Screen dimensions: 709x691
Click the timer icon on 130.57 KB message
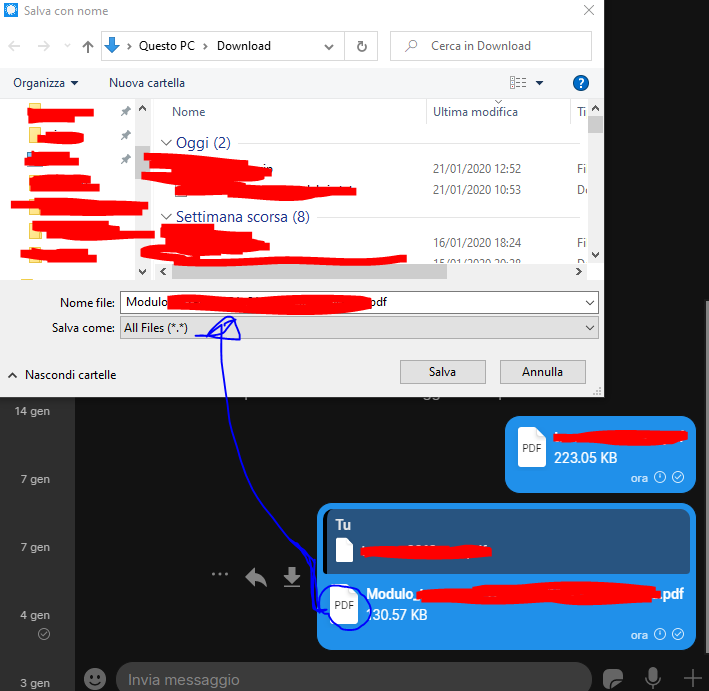[660, 634]
